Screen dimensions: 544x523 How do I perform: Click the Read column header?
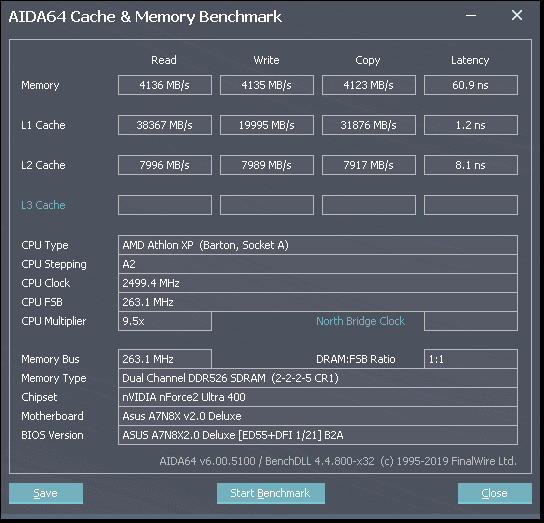coord(164,60)
